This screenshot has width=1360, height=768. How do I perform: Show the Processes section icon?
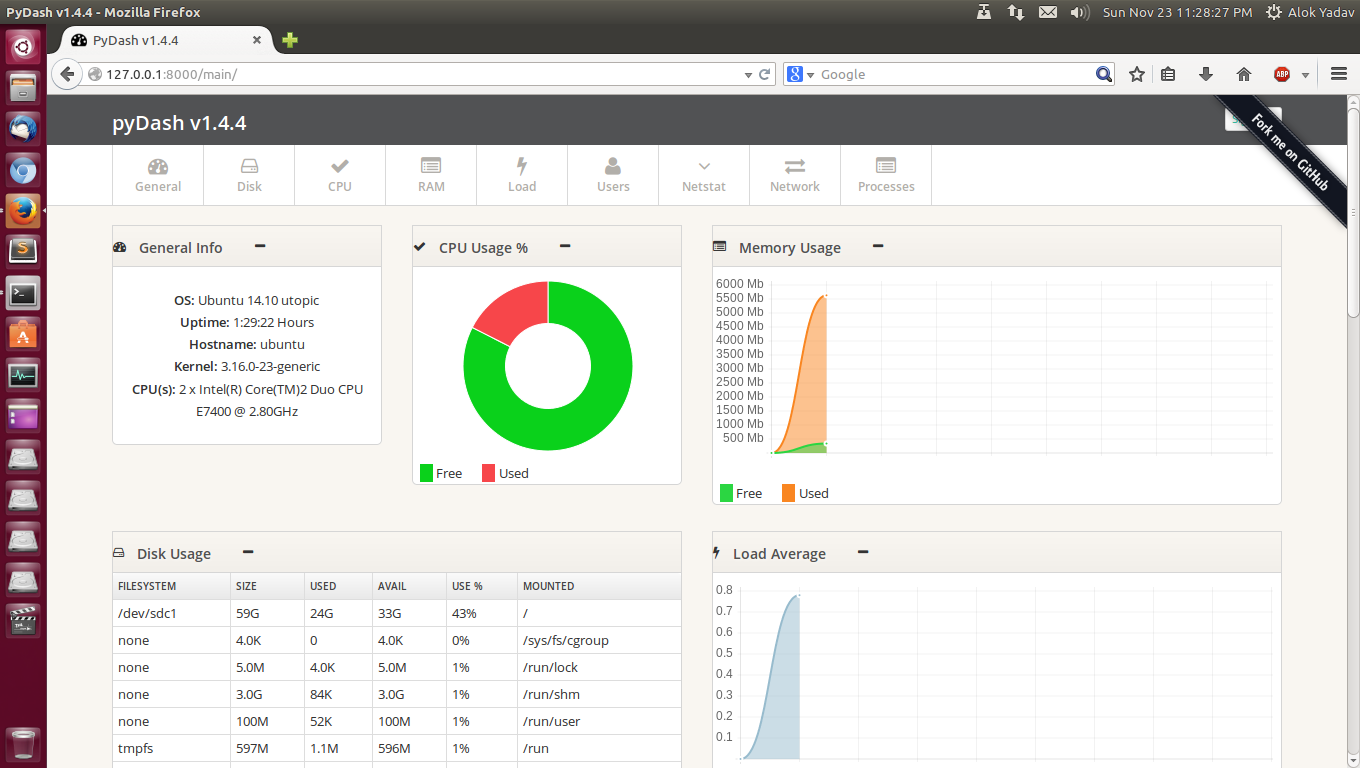click(886, 166)
